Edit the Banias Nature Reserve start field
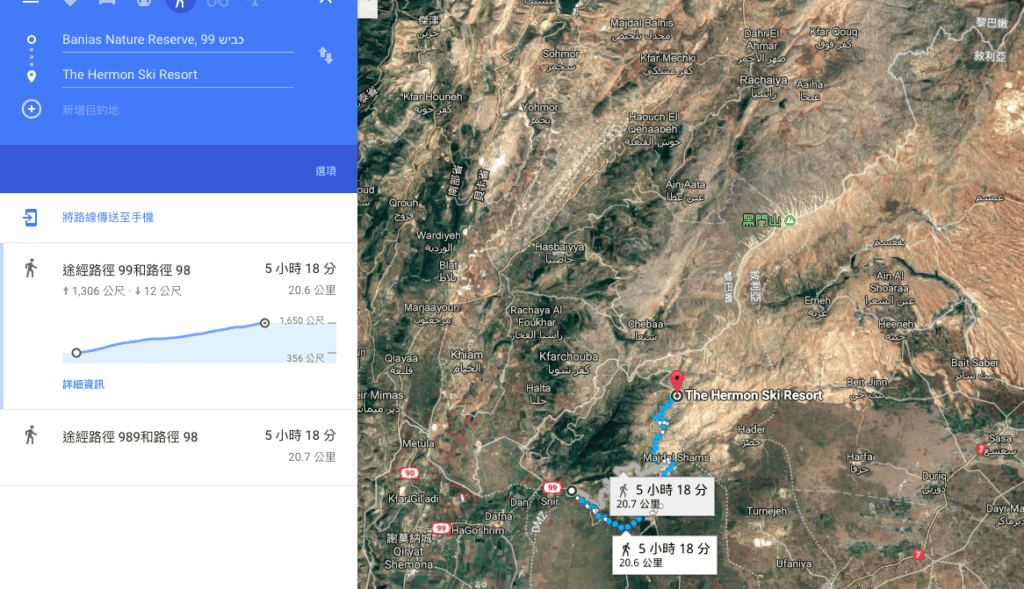Image resolution: width=1024 pixels, height=589 pixels. (178, 40)
